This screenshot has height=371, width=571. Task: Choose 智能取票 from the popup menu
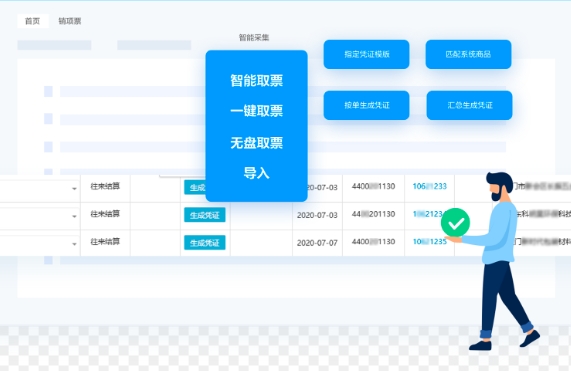point(256,80)
